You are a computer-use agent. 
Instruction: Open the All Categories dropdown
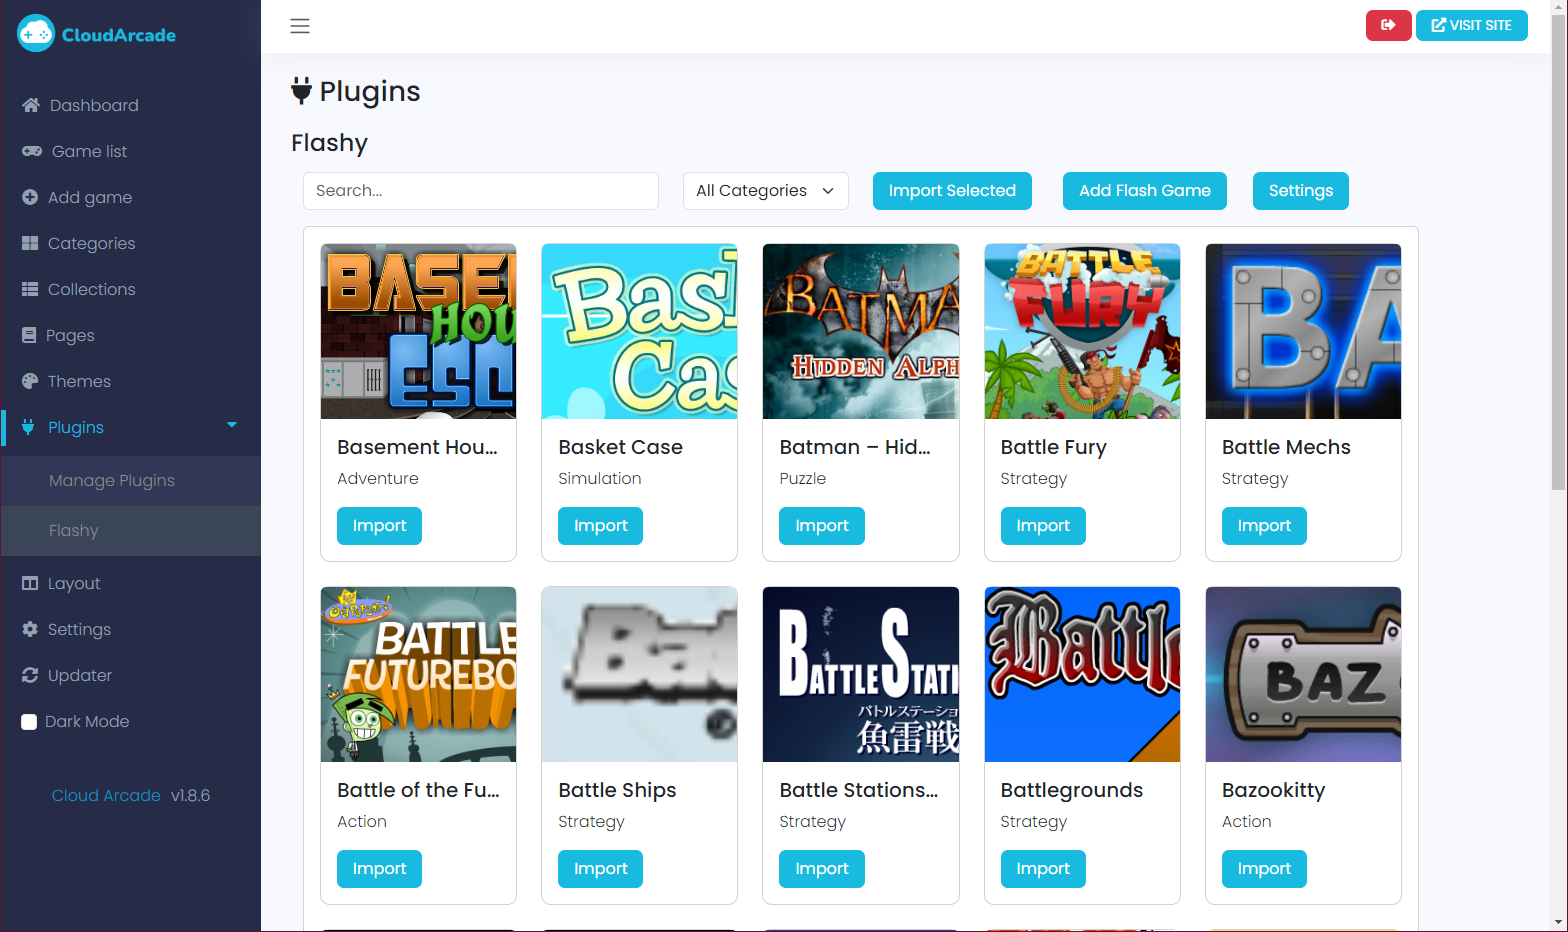pyautogui.click(x=765, y=191)
